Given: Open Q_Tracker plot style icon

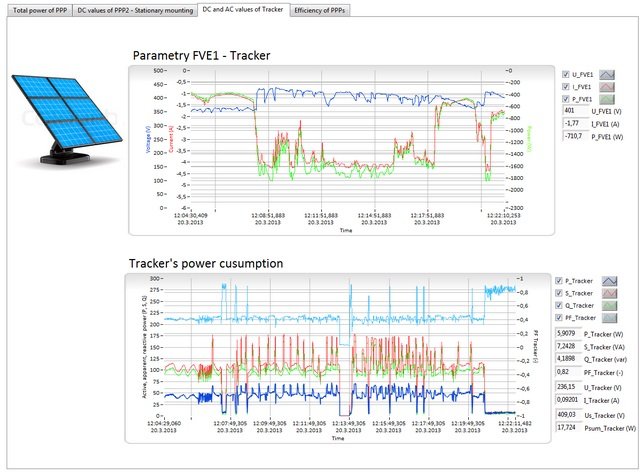Looking at the screenshot, I should click(609, 305).
